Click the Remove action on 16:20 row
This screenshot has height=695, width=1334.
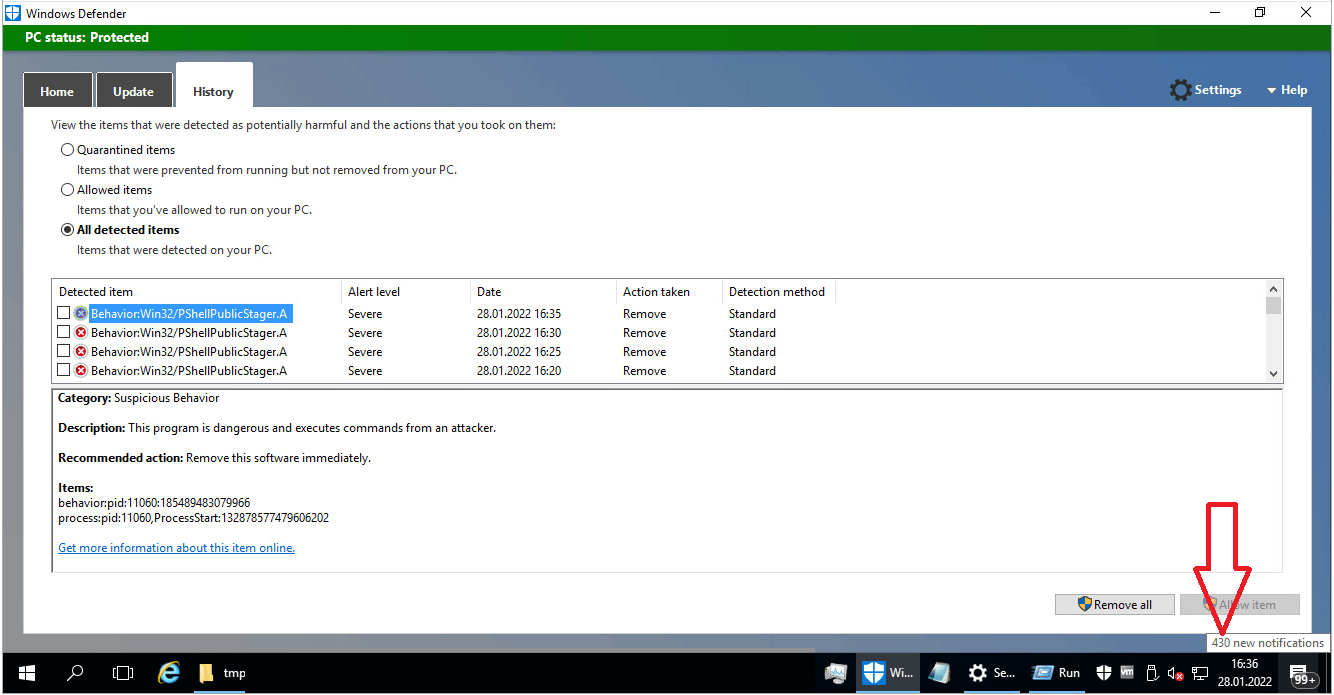644,371
